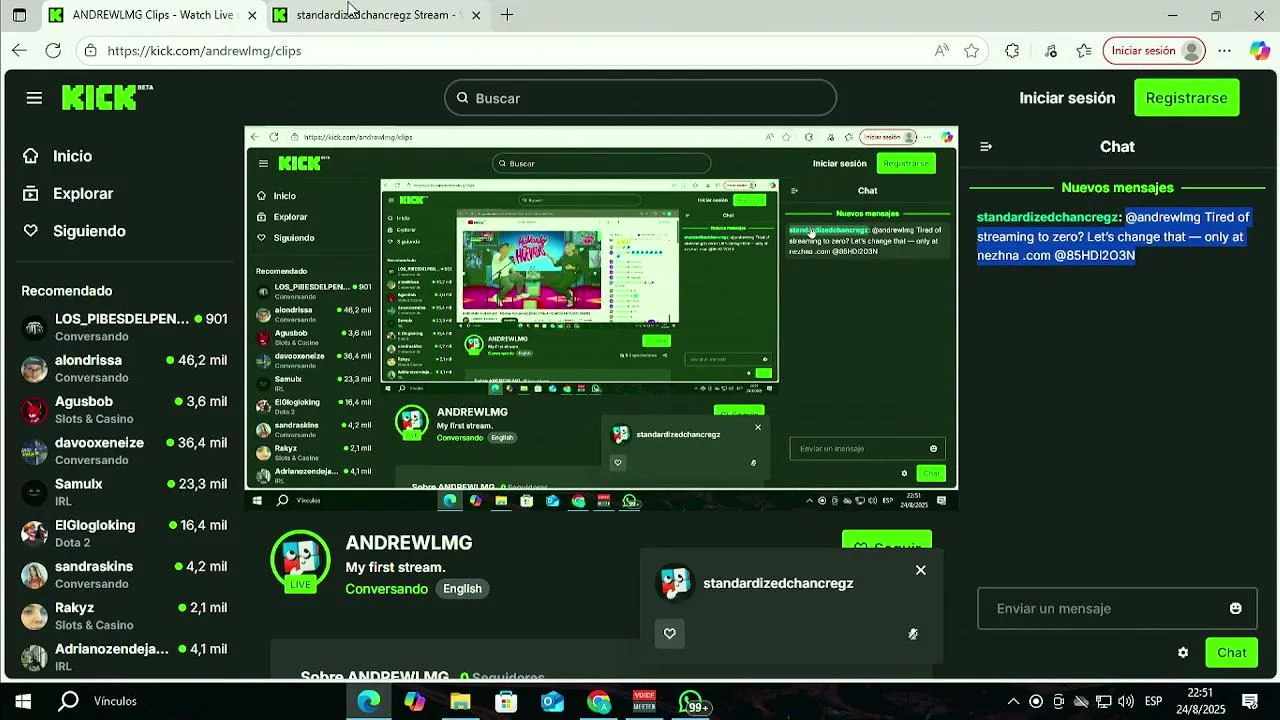Open Adrianozendeja recommended channel
The image size is (1280, 720).
[125, 657]
